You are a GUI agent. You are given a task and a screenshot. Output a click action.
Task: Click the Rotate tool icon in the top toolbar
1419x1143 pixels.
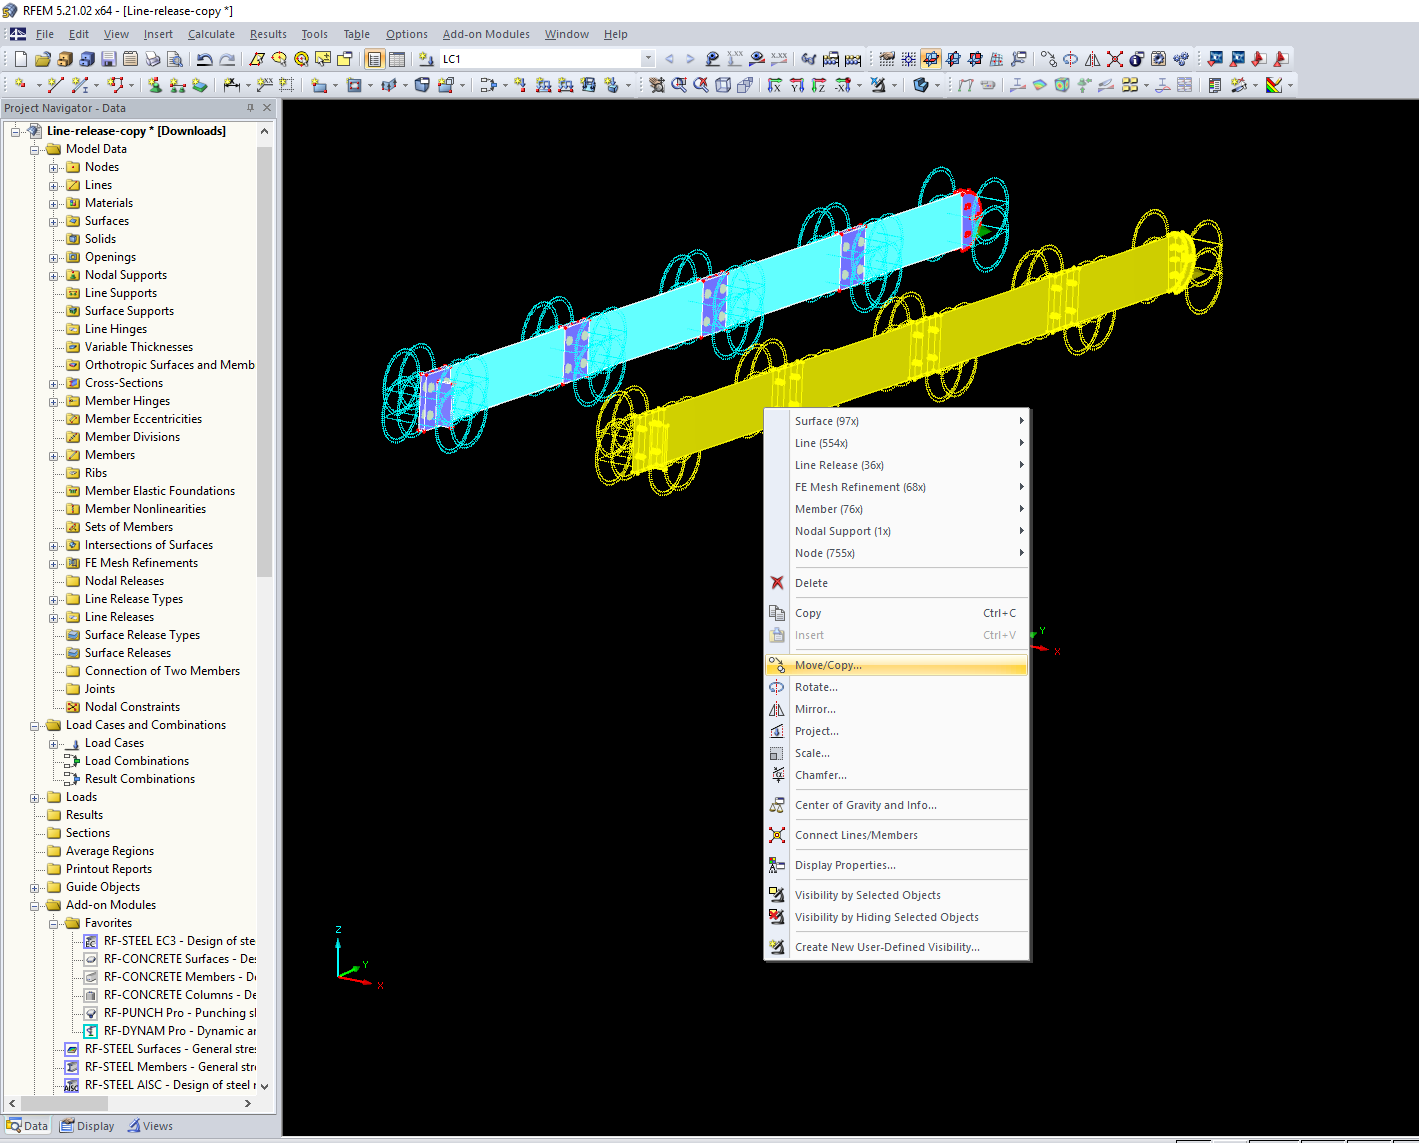(x=1070, y=59)
